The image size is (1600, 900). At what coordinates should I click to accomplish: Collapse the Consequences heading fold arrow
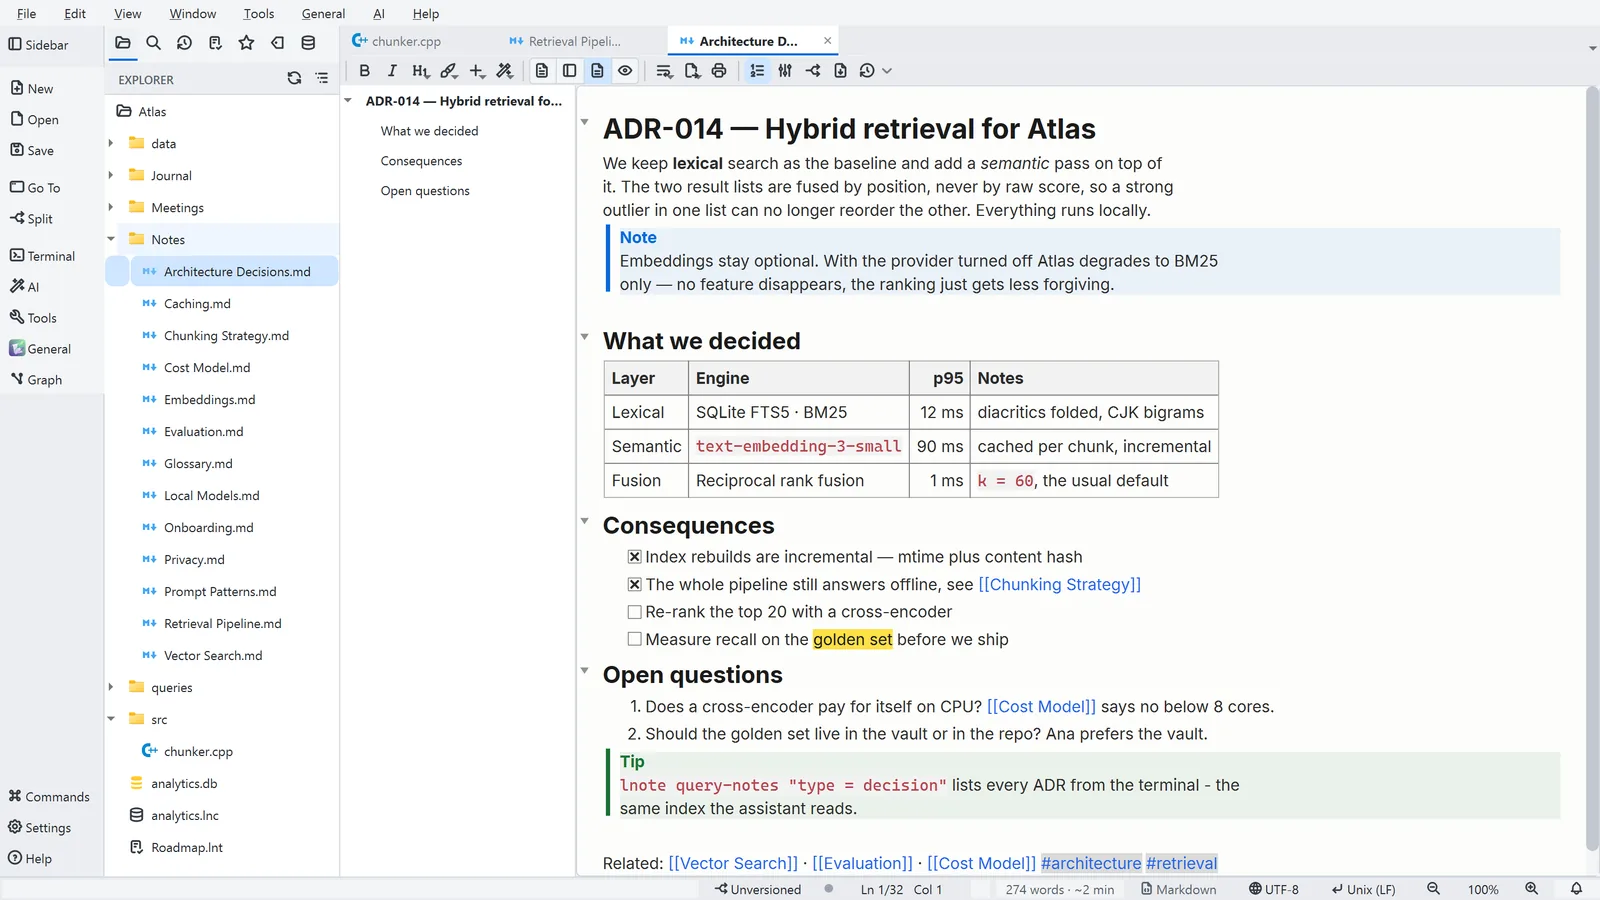(x=585, y=521)
